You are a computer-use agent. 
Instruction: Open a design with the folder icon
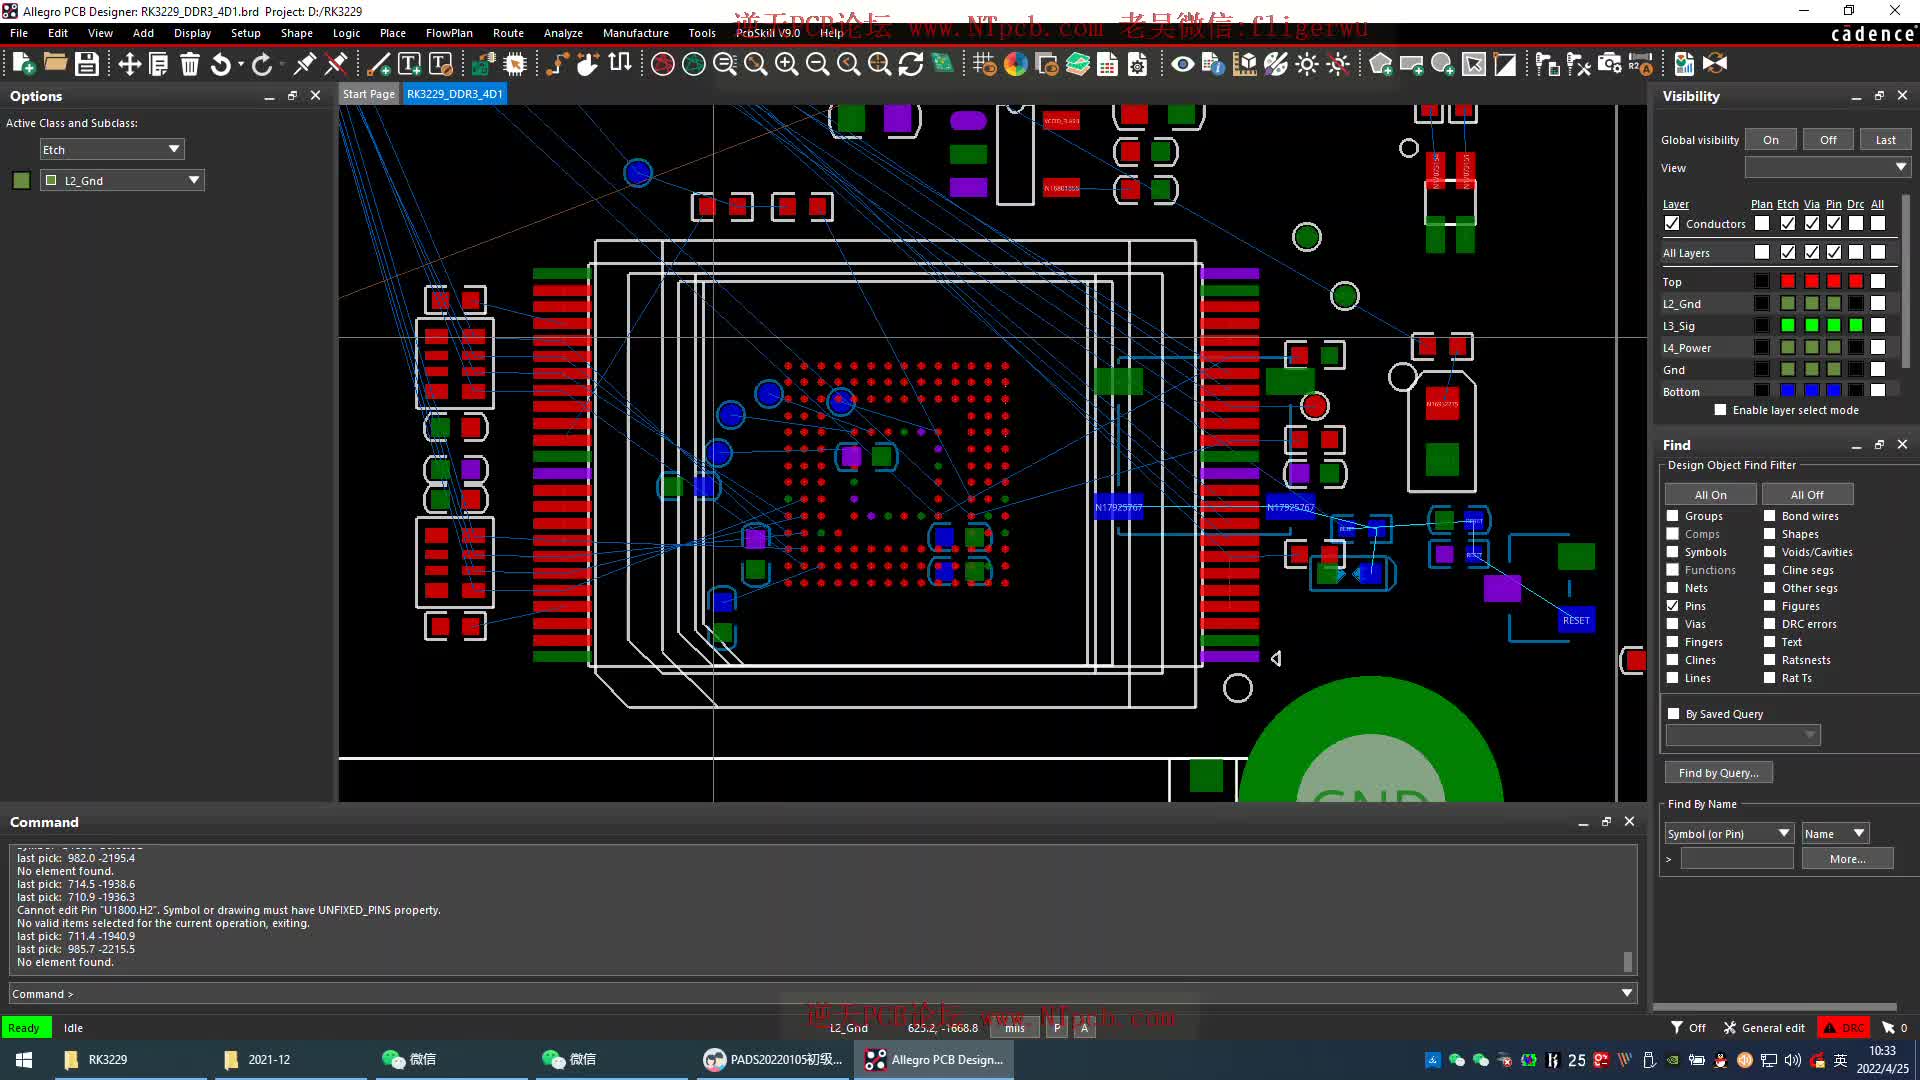point(56,64)
